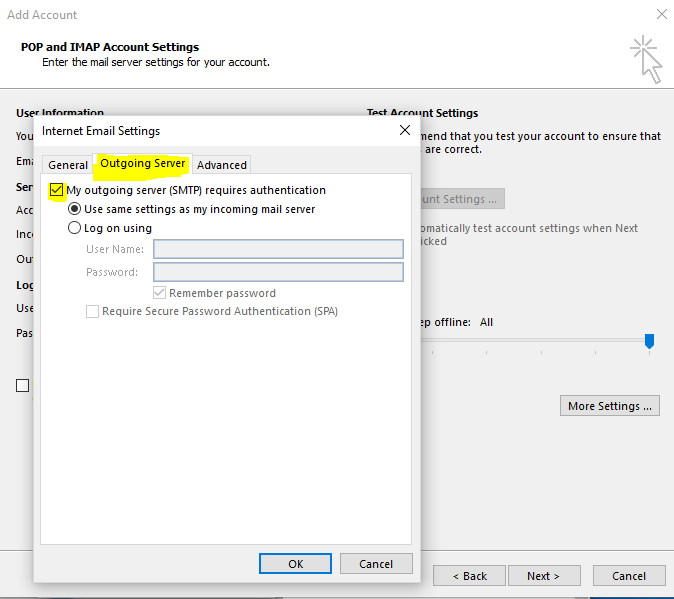
Task: Close the Internet Email Settings dialog
Action: (x=405, y=130)
